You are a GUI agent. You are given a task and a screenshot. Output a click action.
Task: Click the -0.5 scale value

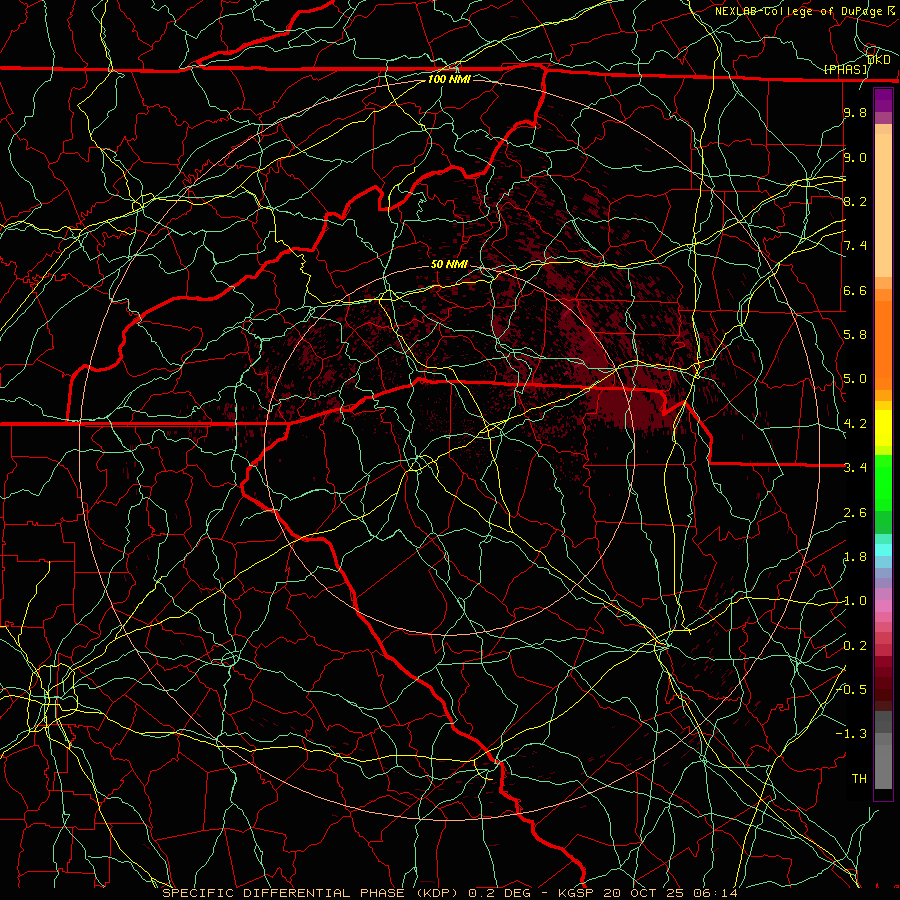[851, 690]
